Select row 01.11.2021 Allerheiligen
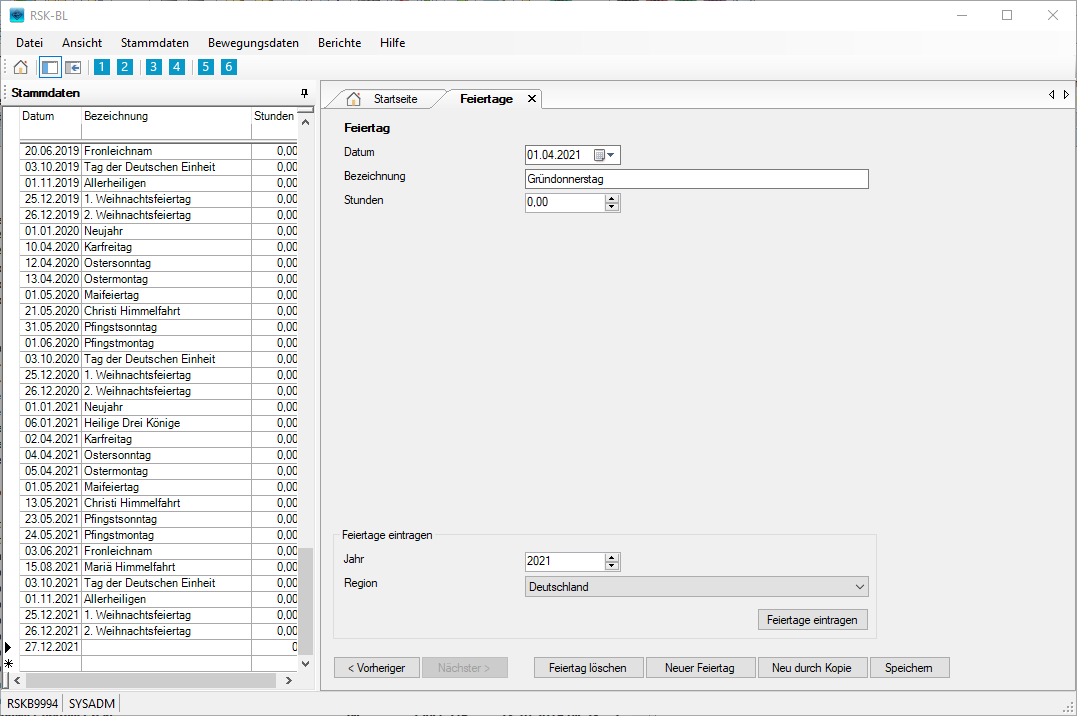1077x716 pixels. [x=159, y=599]
